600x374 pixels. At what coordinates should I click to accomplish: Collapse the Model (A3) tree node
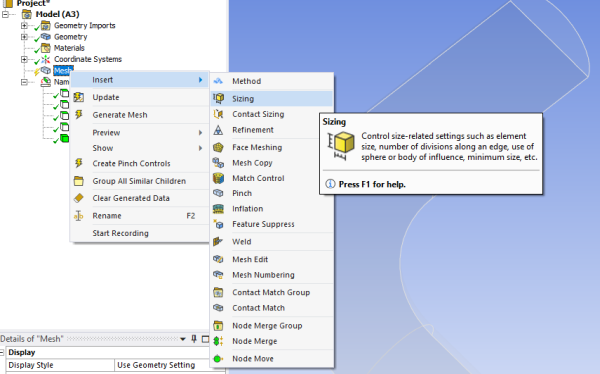point(5,15)
